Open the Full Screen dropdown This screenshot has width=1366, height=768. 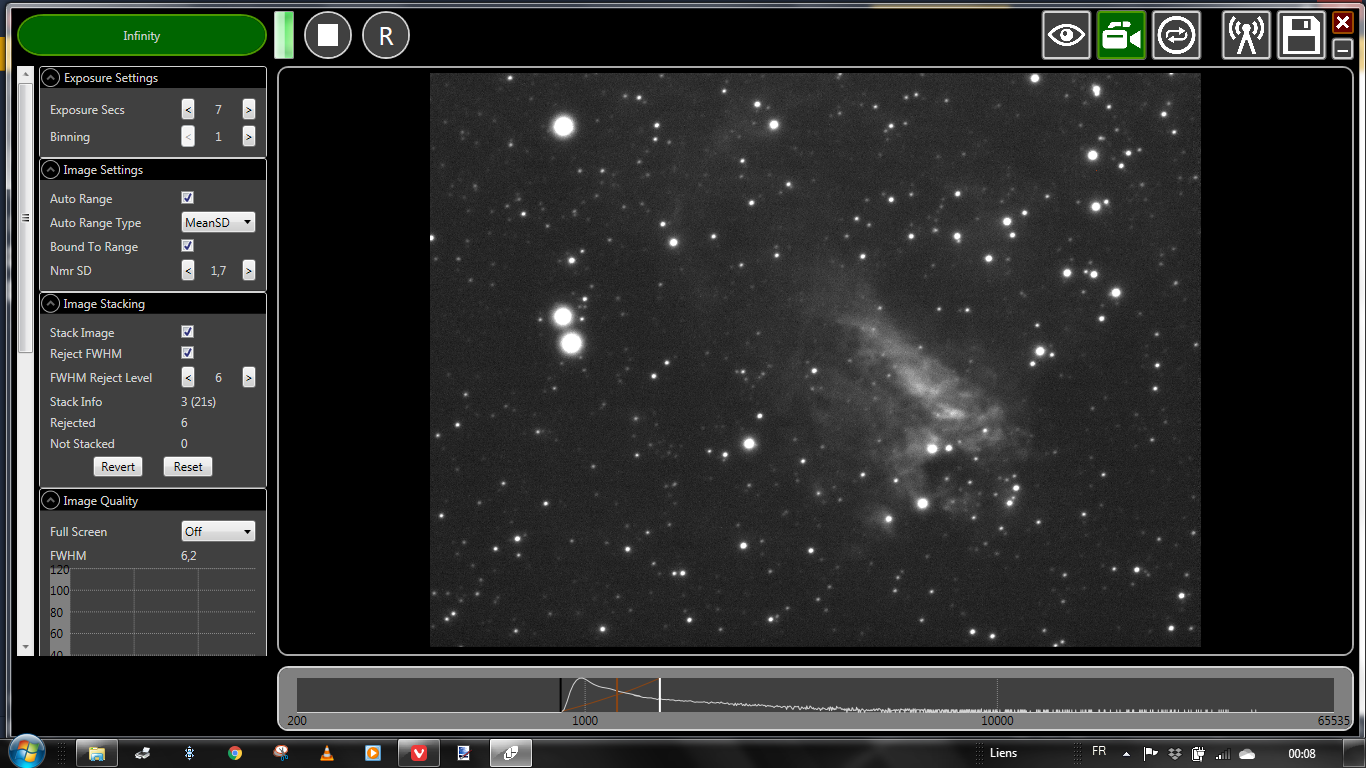point(218,531)
